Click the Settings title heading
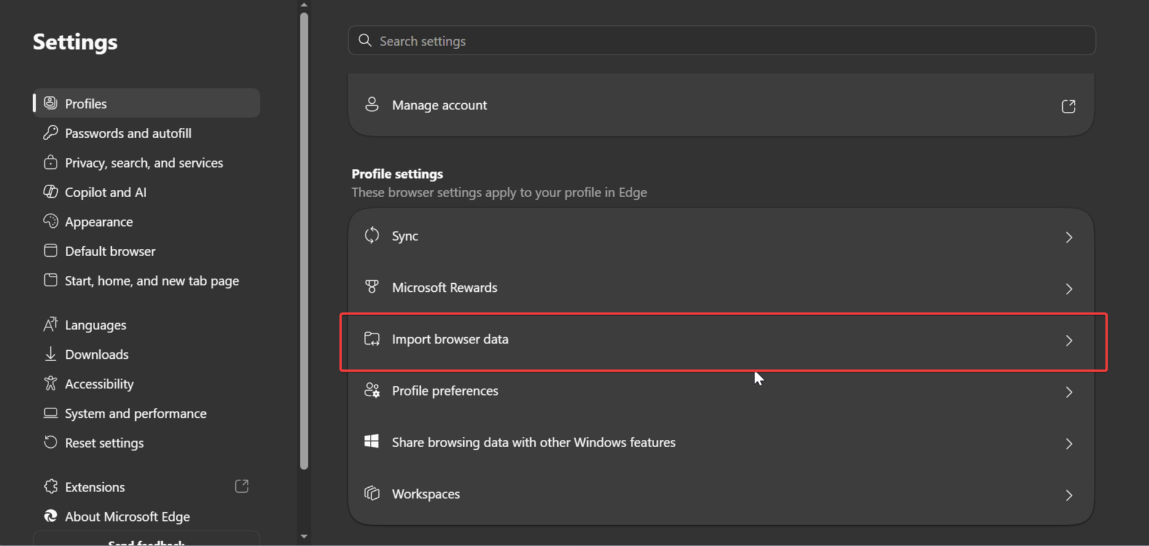Screen dimensions: 1149x546 pyautogui.click(x=75, y=42)
